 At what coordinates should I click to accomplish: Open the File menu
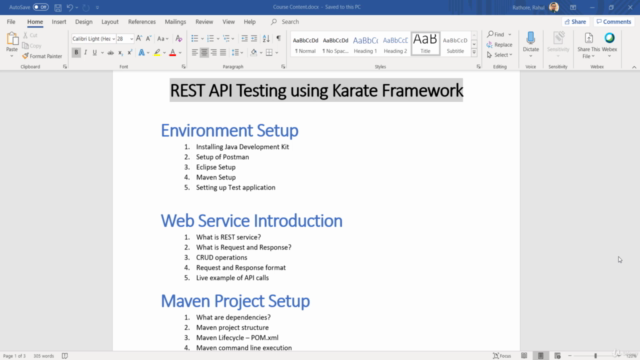click(11, 22)
